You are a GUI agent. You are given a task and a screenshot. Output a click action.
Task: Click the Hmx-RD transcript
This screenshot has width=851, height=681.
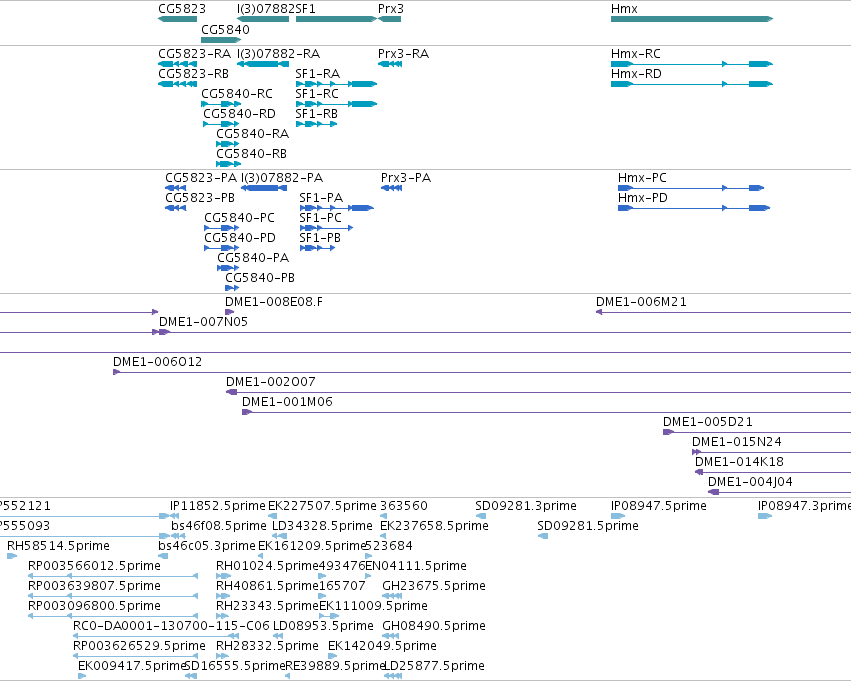tap(692, 84)
